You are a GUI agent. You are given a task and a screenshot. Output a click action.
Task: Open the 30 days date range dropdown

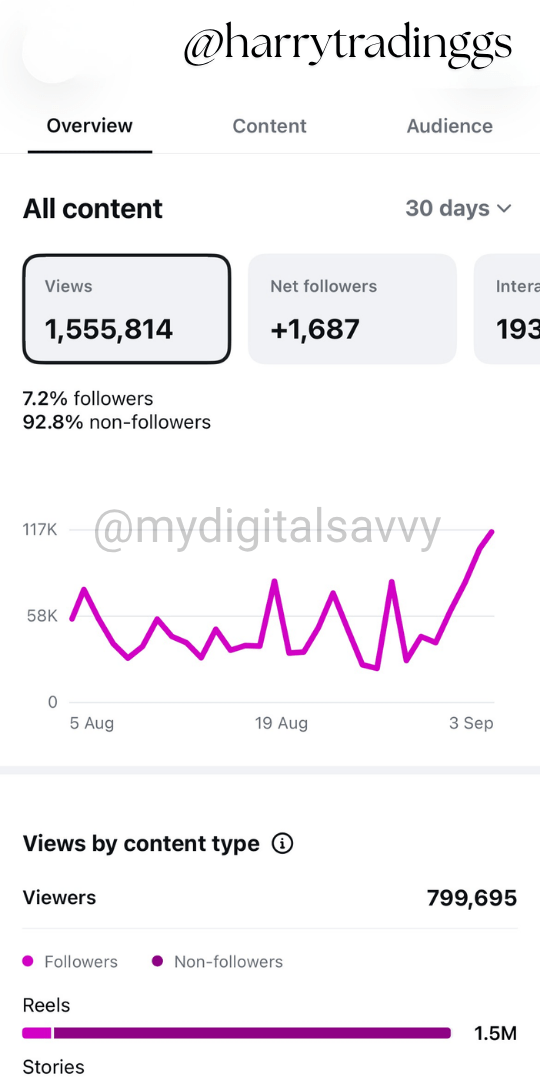pyautogui.click(x=459, y=209)
